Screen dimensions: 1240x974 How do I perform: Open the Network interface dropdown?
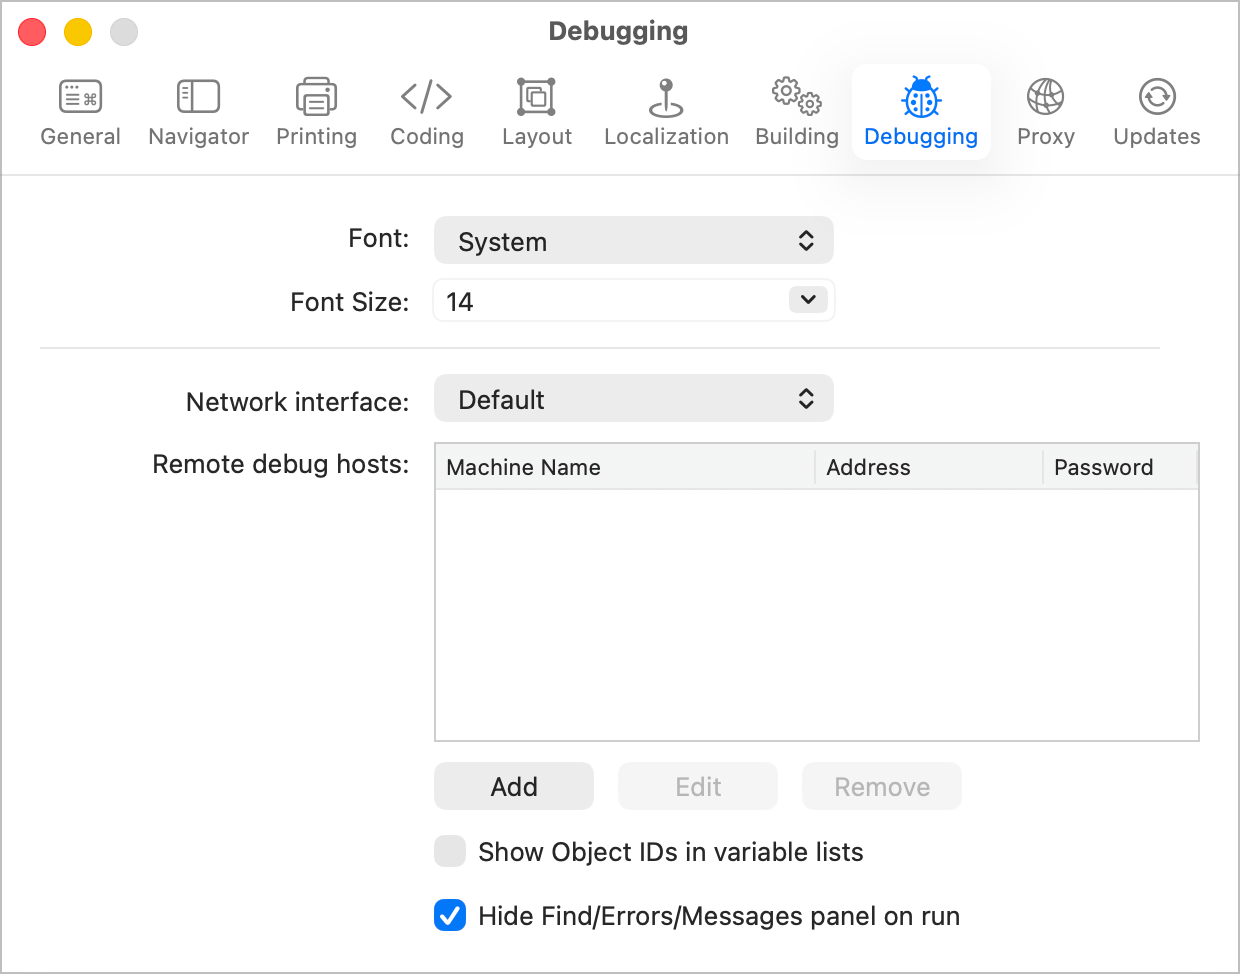pos(633,398)
